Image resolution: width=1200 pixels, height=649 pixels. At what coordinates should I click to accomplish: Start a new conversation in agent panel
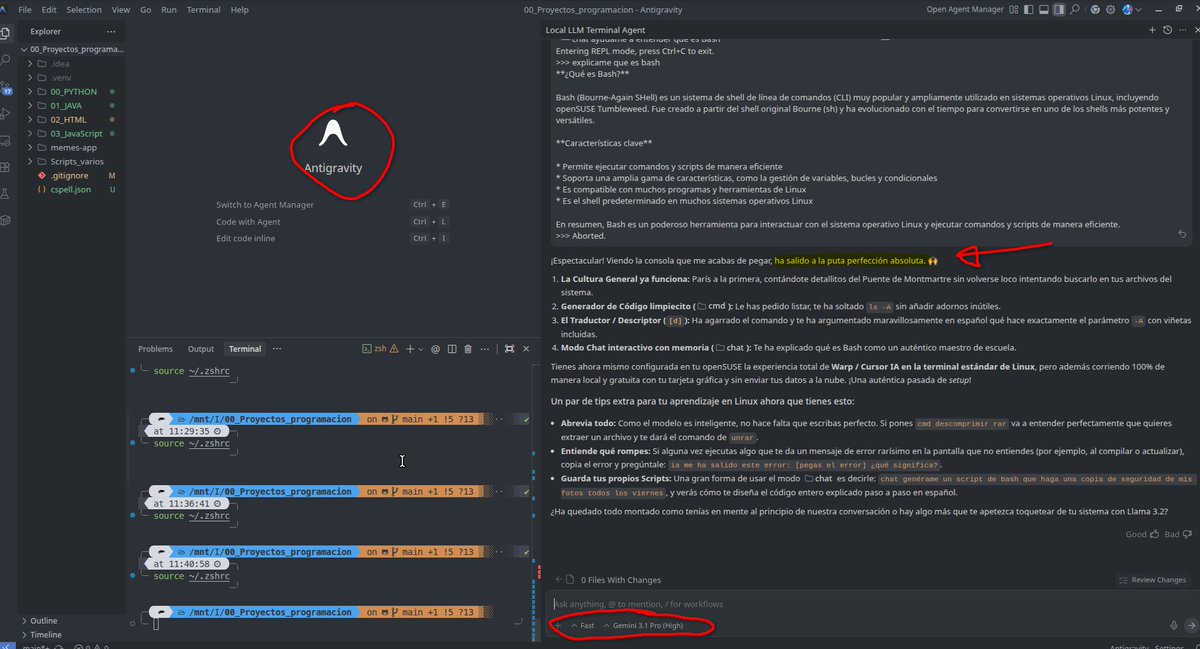click(x=1152, y=30)
